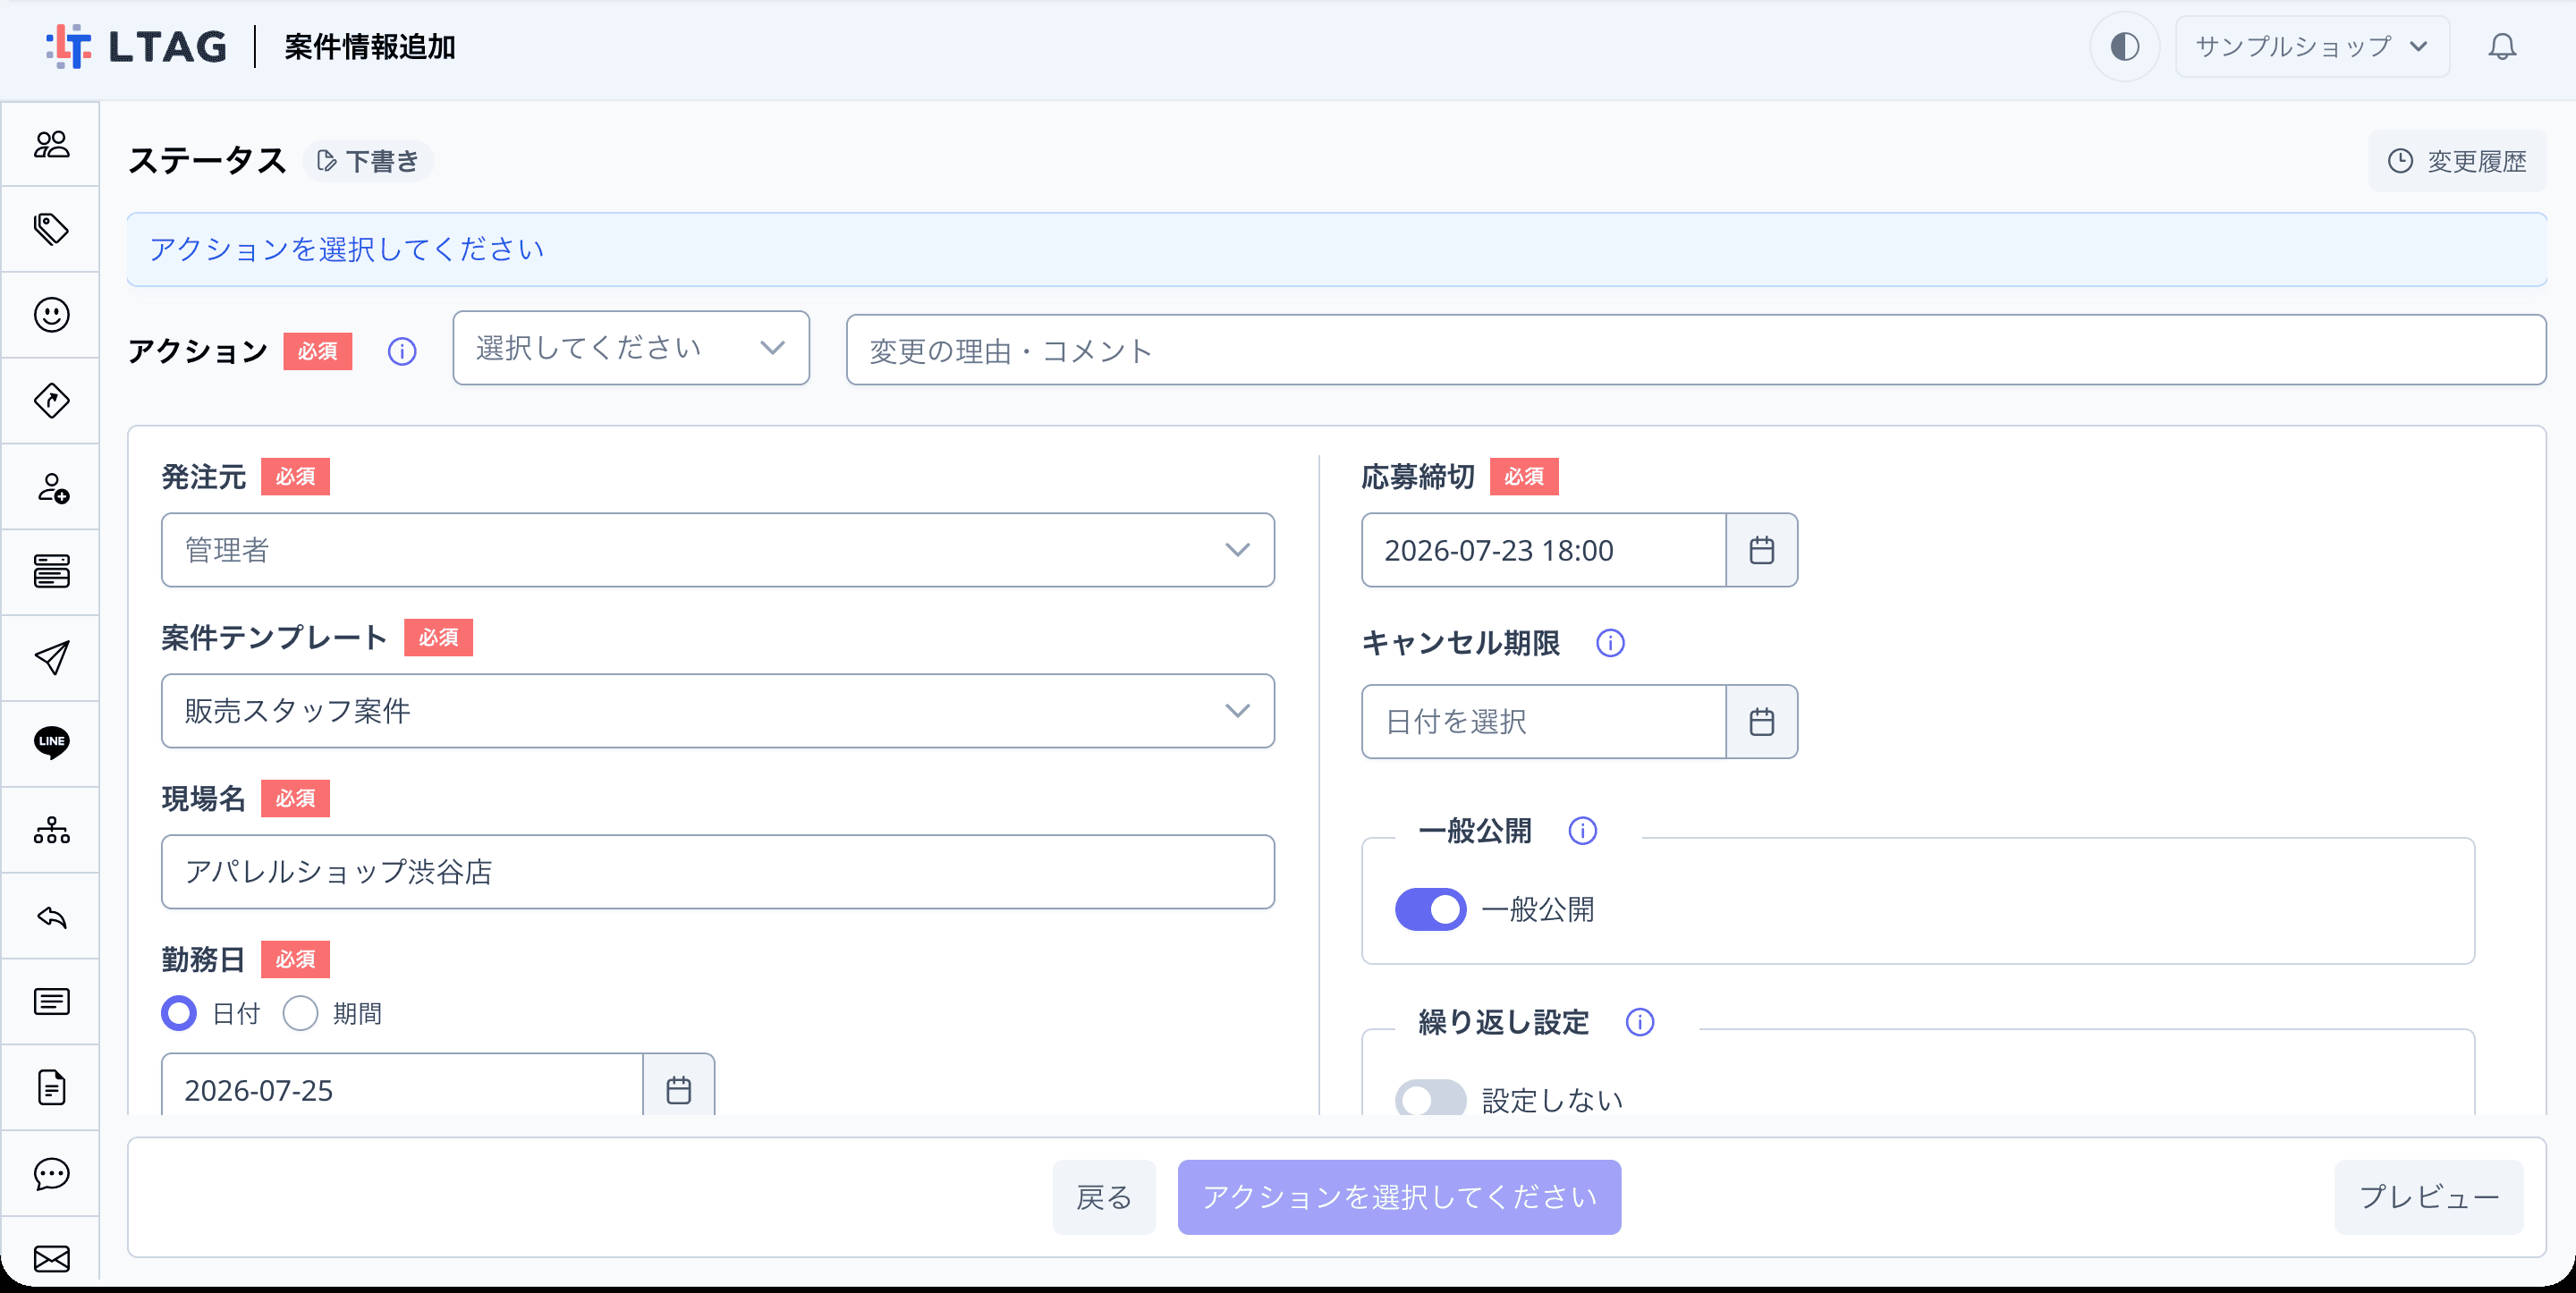Open the notification bell
This screenshot has width=2576, height=1293.
click(x=2502, y=47)
